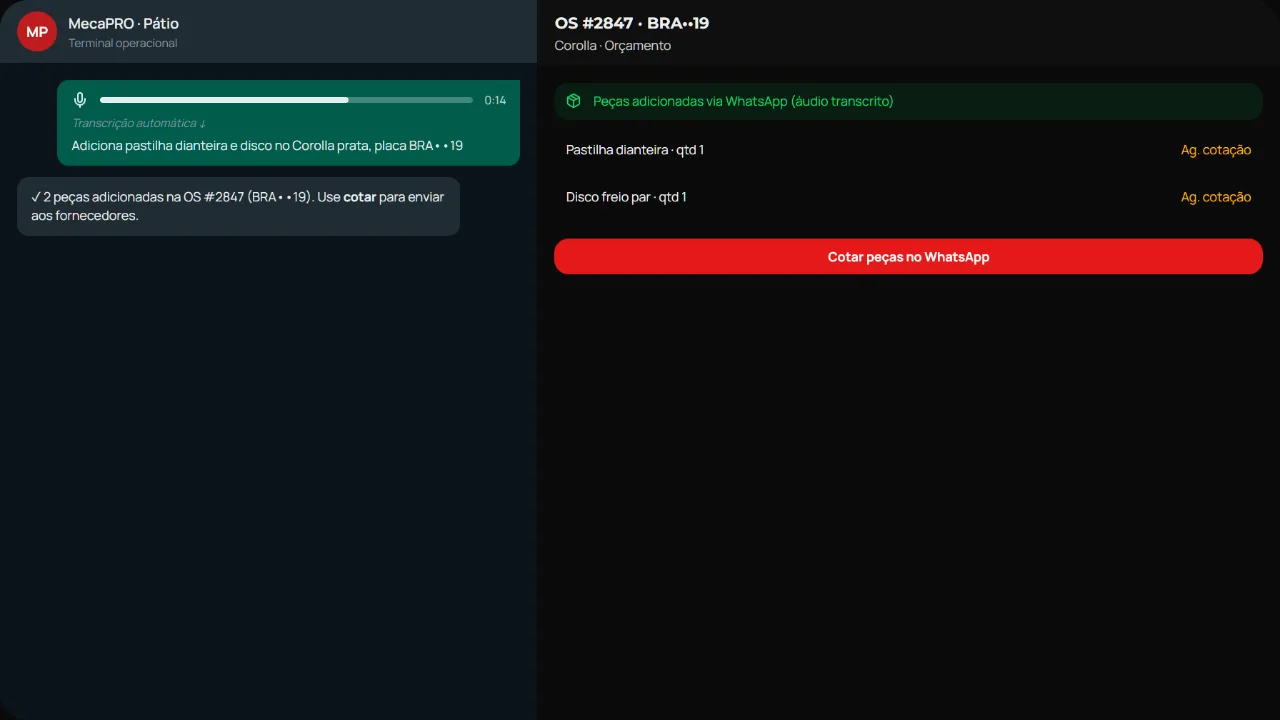The height and width of the screenshot is (720, 1280).
Task: Click the Peças adicionadas via WhatsApp banner
Action: (x=908, y=101)
